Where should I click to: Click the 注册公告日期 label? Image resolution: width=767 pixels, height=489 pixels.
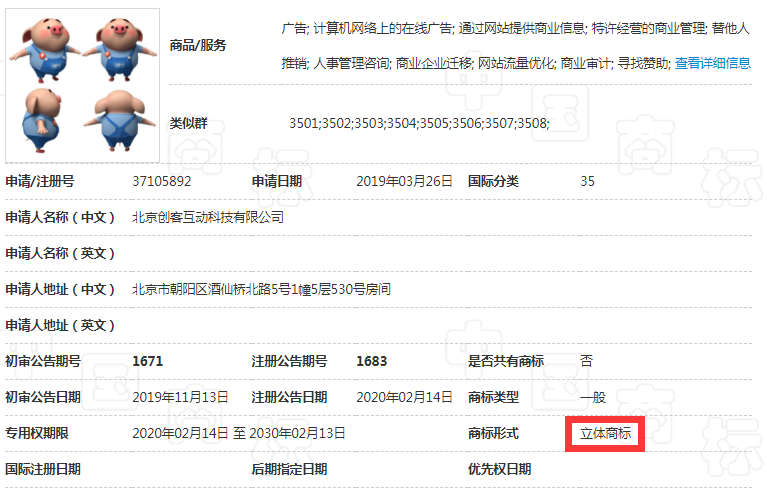point(289,397)
